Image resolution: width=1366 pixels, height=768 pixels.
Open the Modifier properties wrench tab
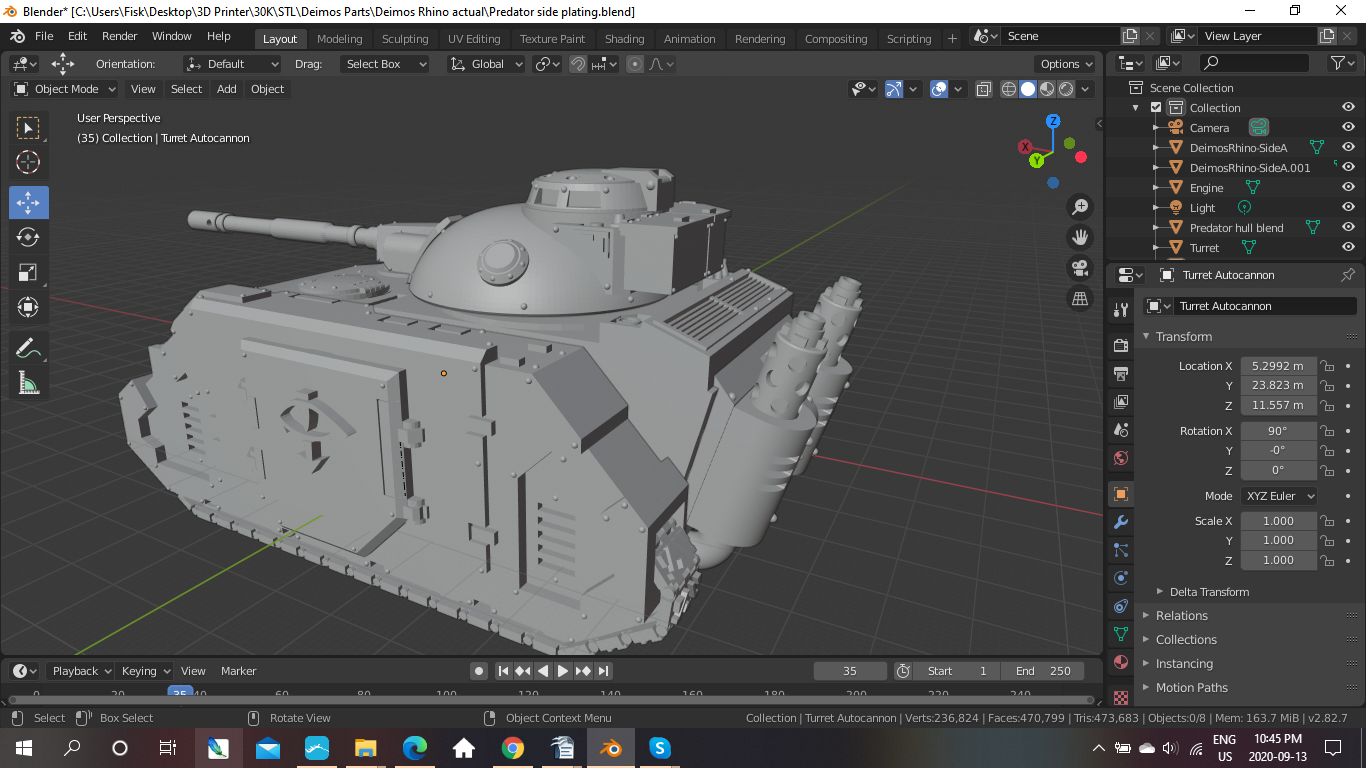click(x=1121, y=522)
